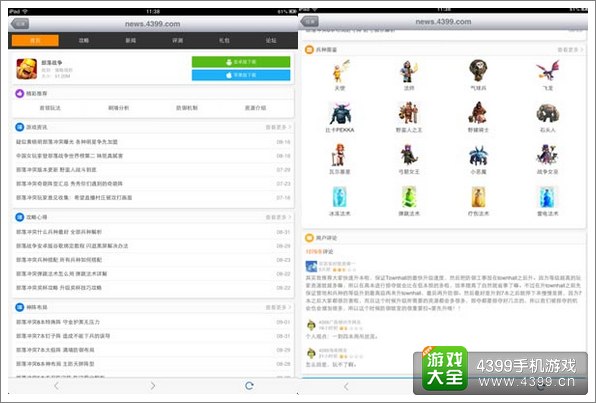
Task: Switch to the 新闻 tab
Action: point(131,40)
